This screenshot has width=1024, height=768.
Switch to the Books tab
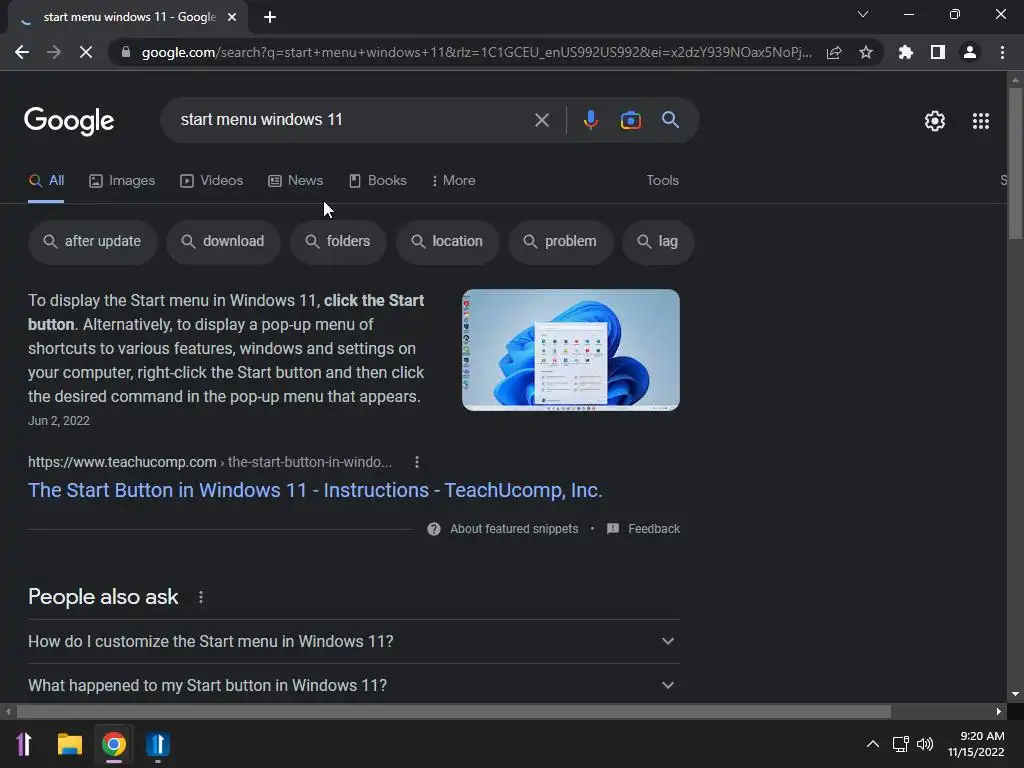[x=378, y=181]
